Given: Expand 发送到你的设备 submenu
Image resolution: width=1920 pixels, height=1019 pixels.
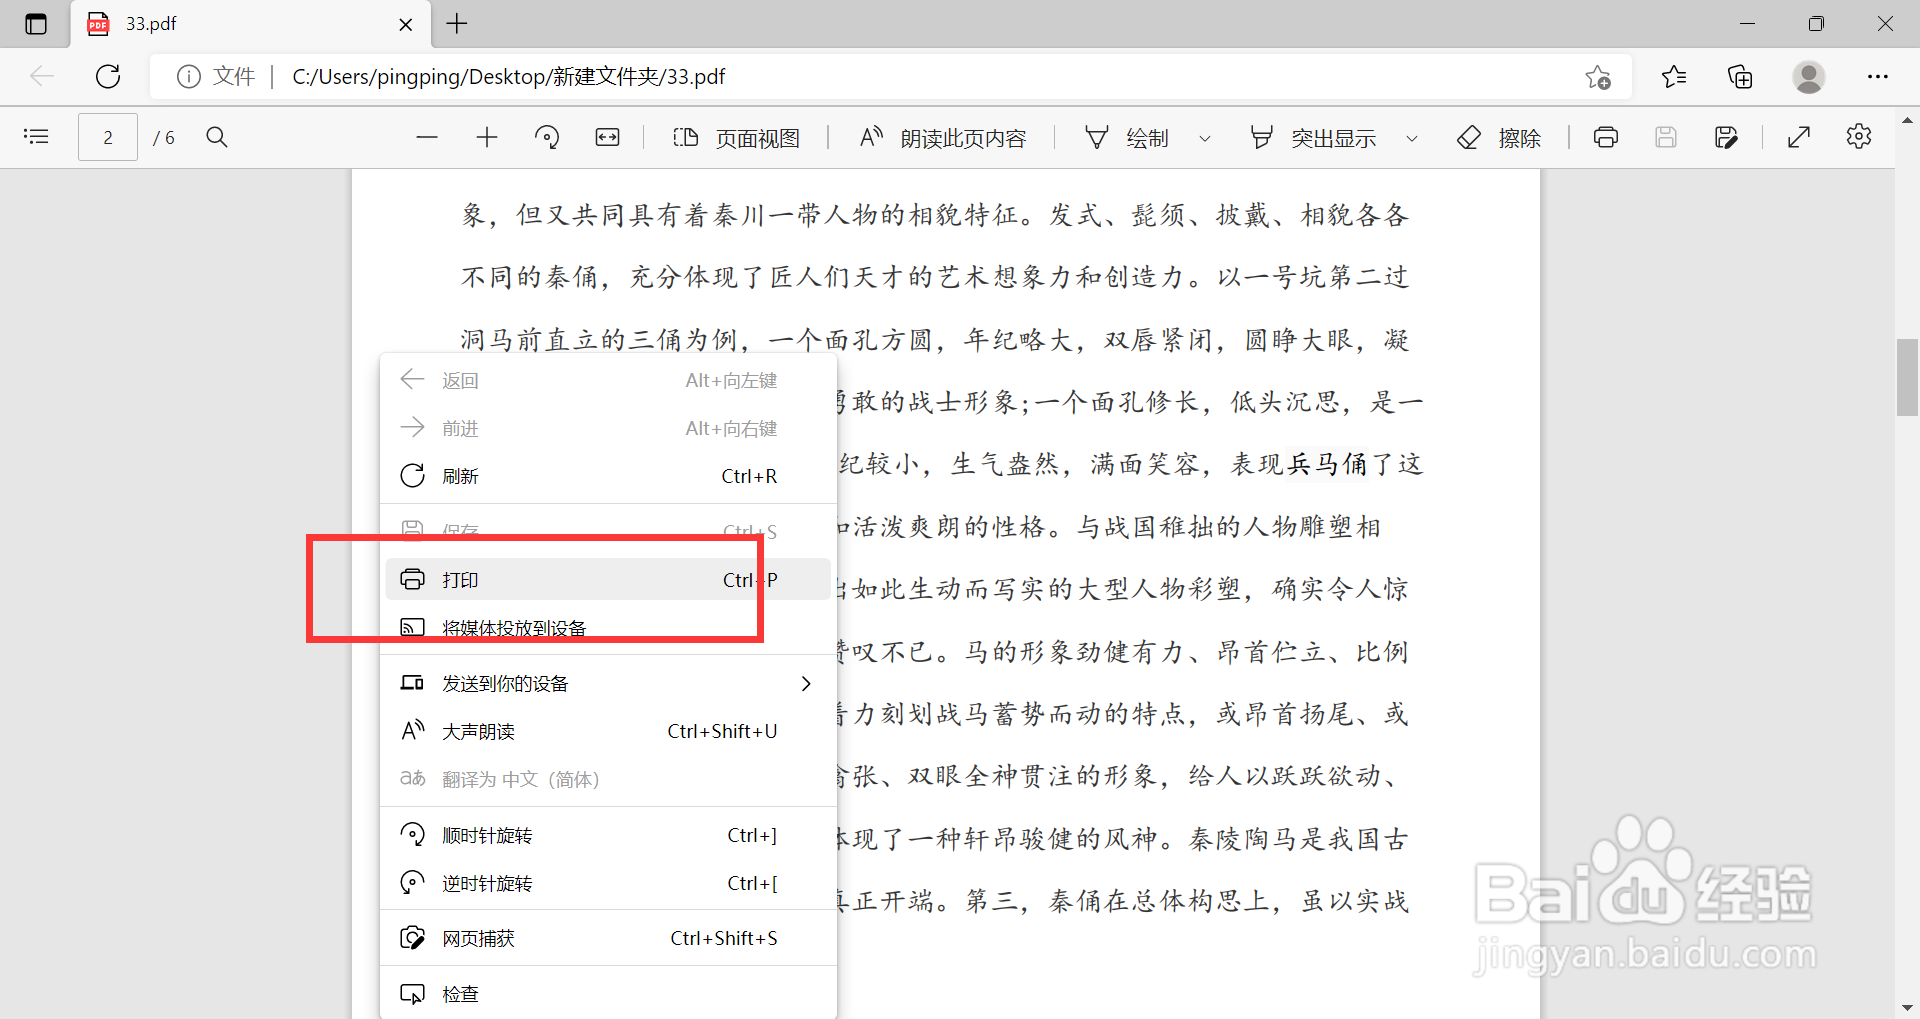Looking at the screenshot, I should 608,683.
